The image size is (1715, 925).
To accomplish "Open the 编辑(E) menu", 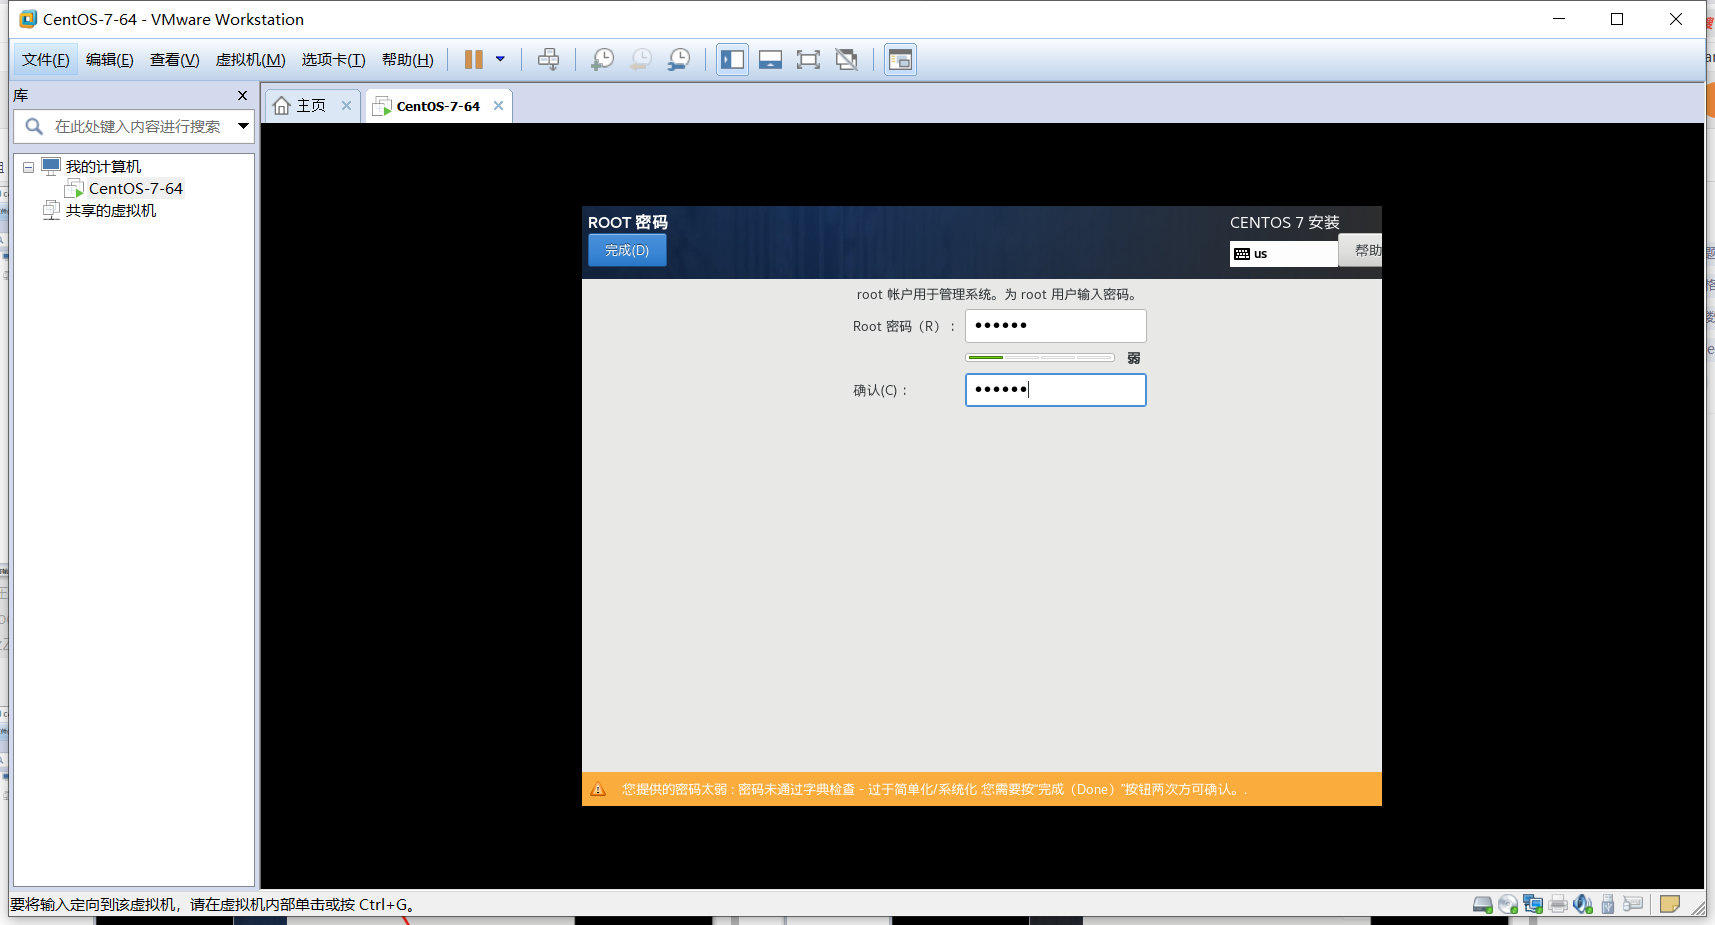I will tap(110, 60).
